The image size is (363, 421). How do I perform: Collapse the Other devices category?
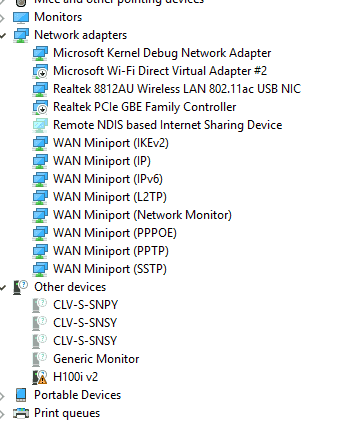(x=2, y=287)
